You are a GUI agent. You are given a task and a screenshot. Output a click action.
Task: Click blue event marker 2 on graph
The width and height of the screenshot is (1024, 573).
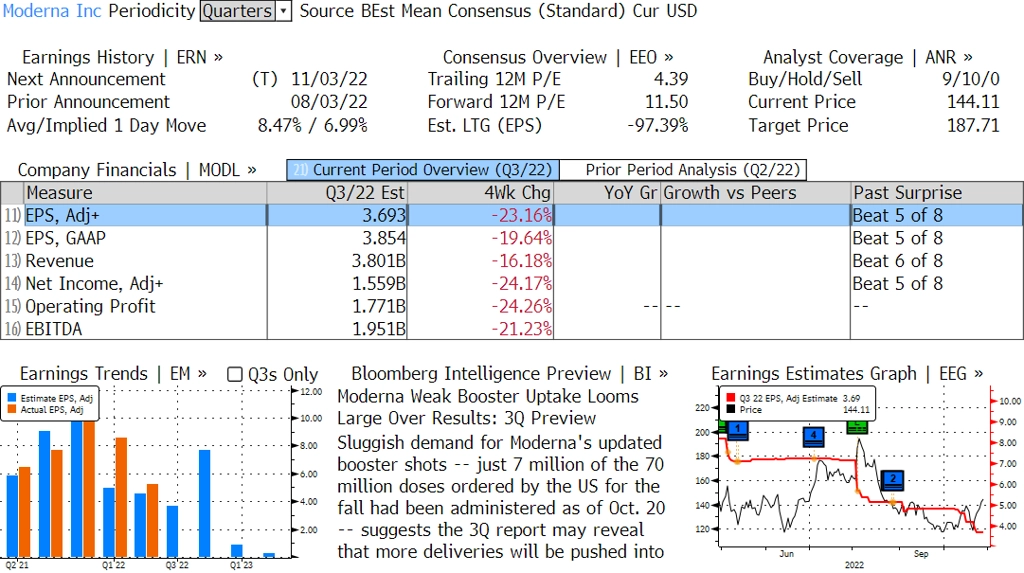click(893, 480)
